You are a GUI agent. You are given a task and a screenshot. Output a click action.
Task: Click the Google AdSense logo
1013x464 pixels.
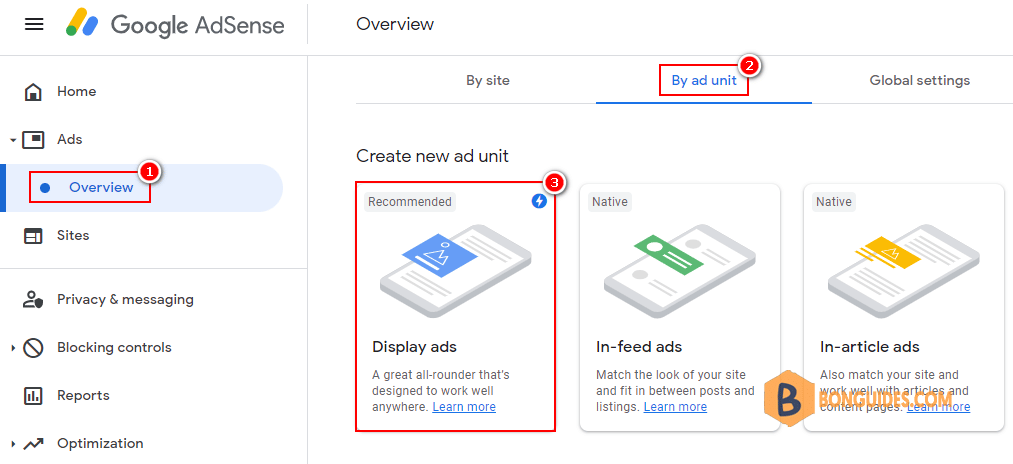[174, 25]
